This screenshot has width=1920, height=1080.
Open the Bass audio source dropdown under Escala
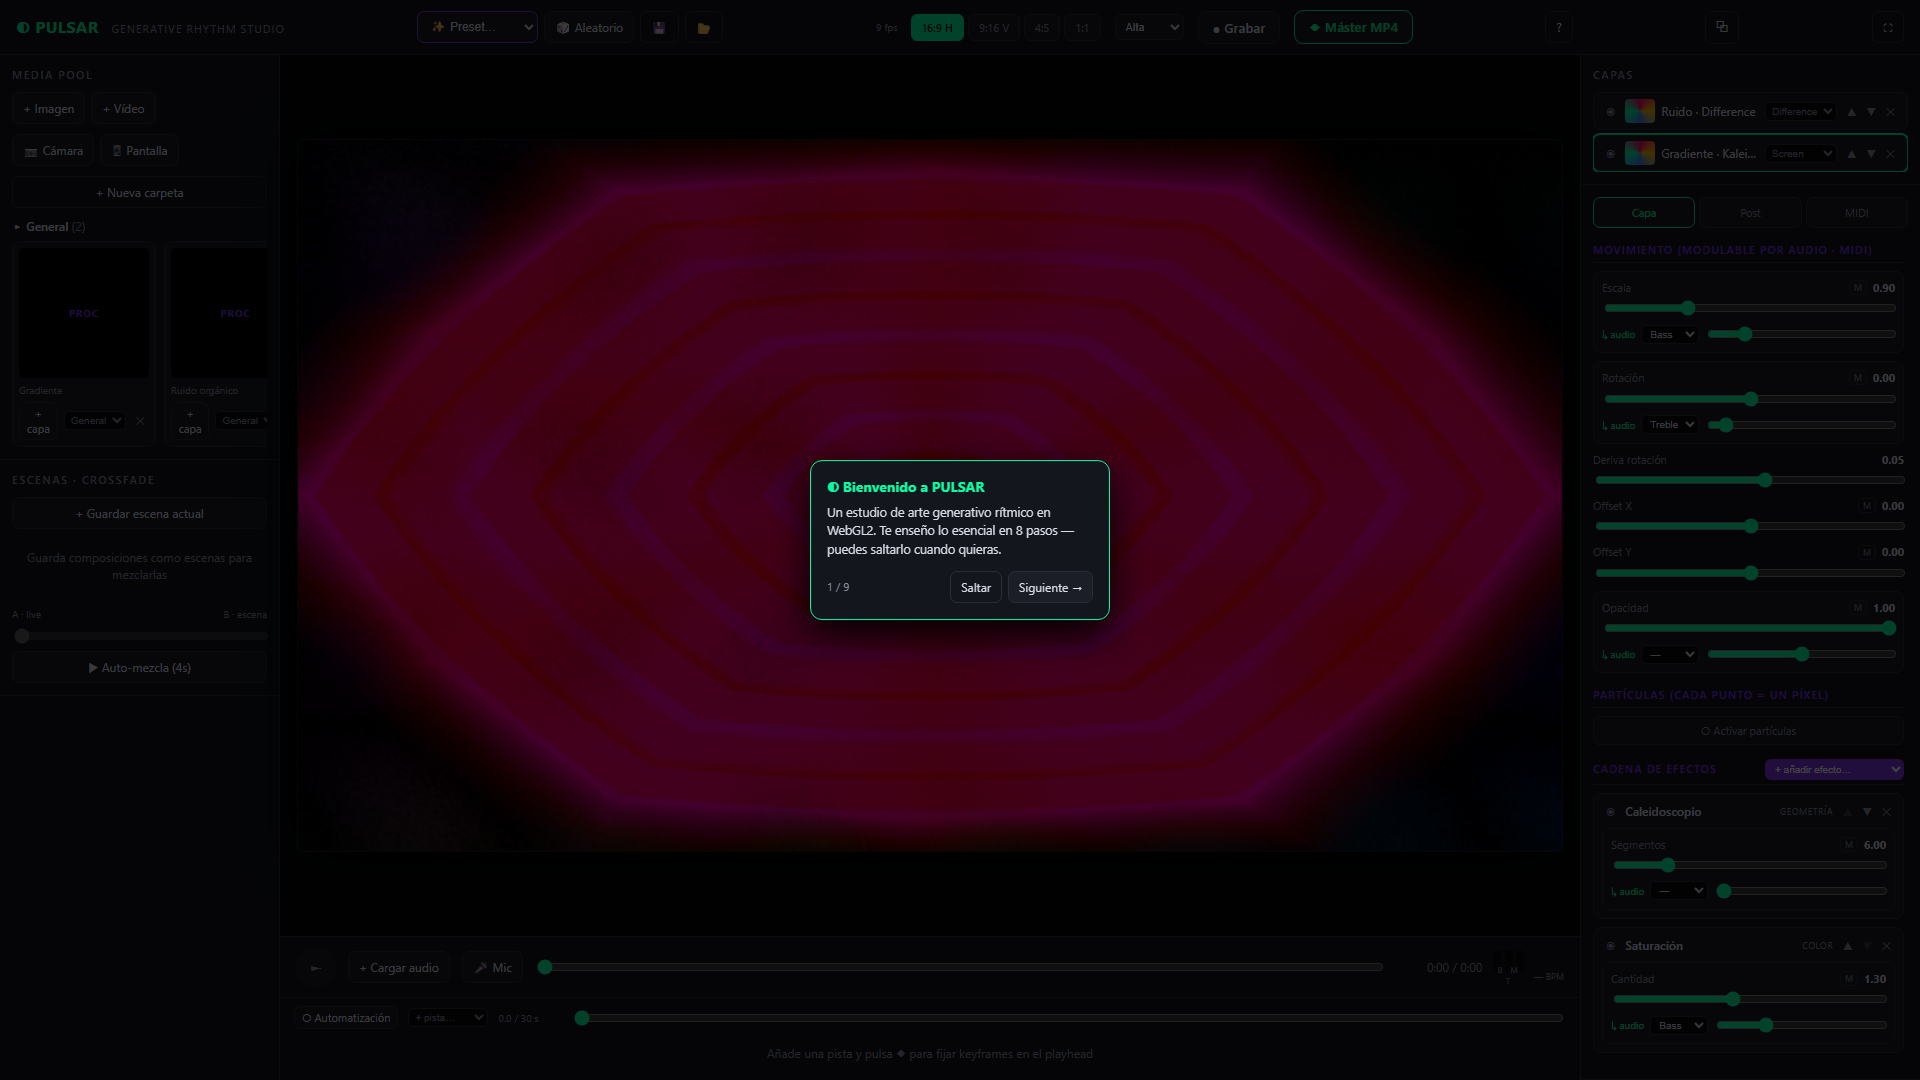1671,335
